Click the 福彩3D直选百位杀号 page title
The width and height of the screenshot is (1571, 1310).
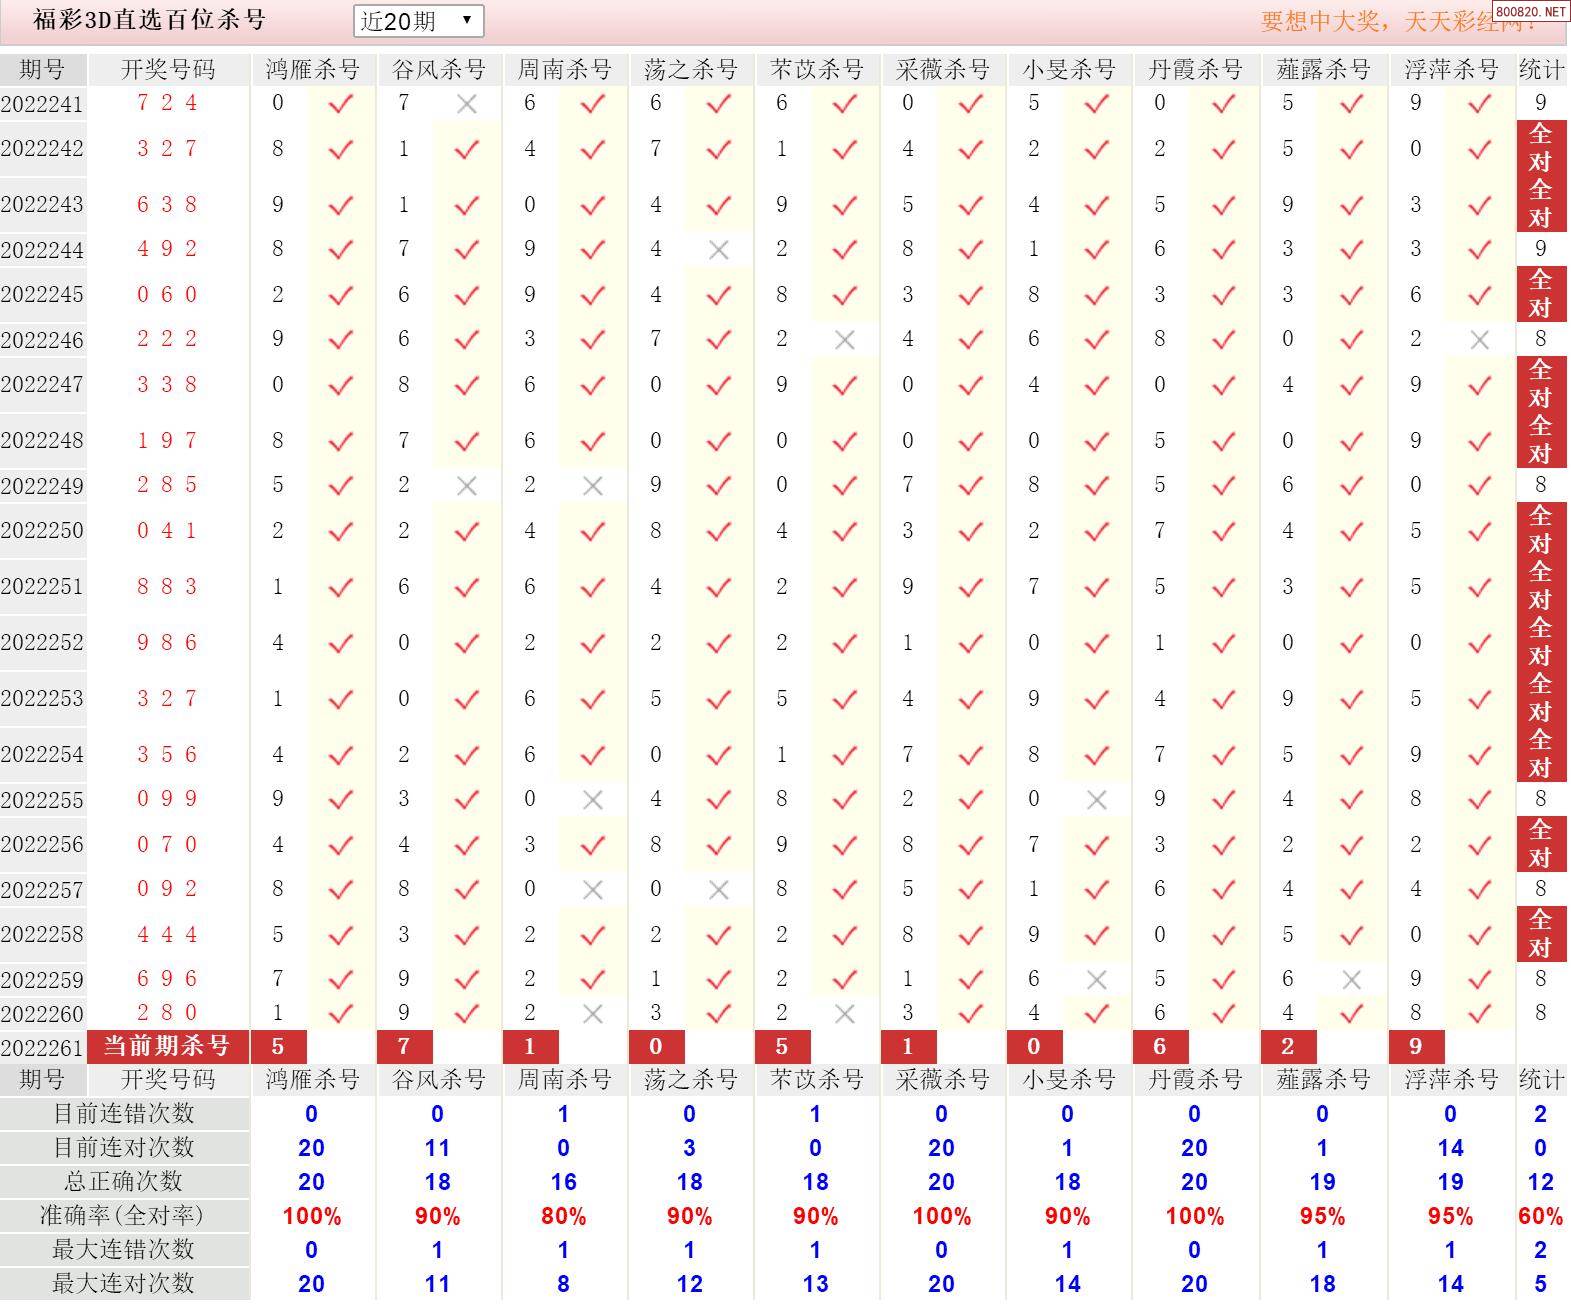[150, 20]
